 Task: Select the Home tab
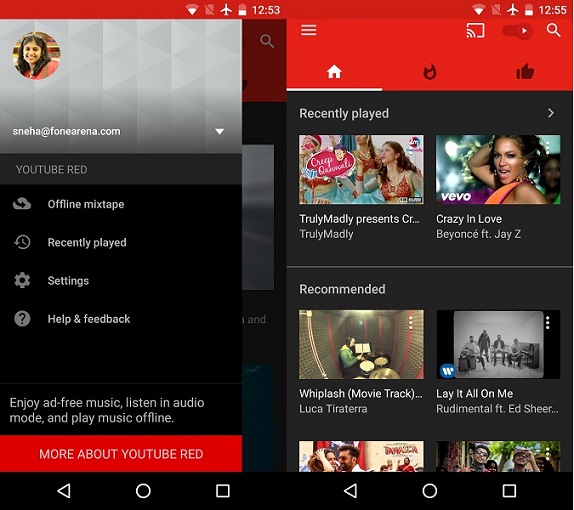coord(334,72)
